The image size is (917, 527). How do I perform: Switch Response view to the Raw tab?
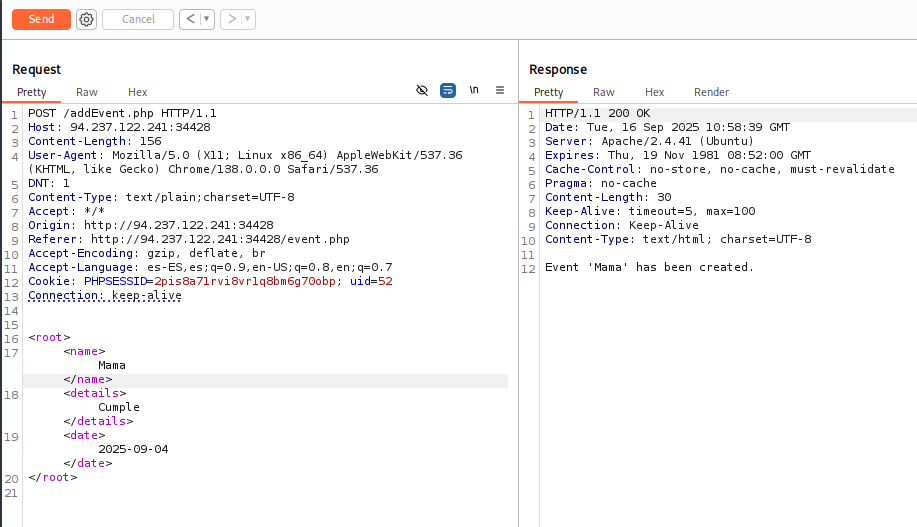point(604,92)
